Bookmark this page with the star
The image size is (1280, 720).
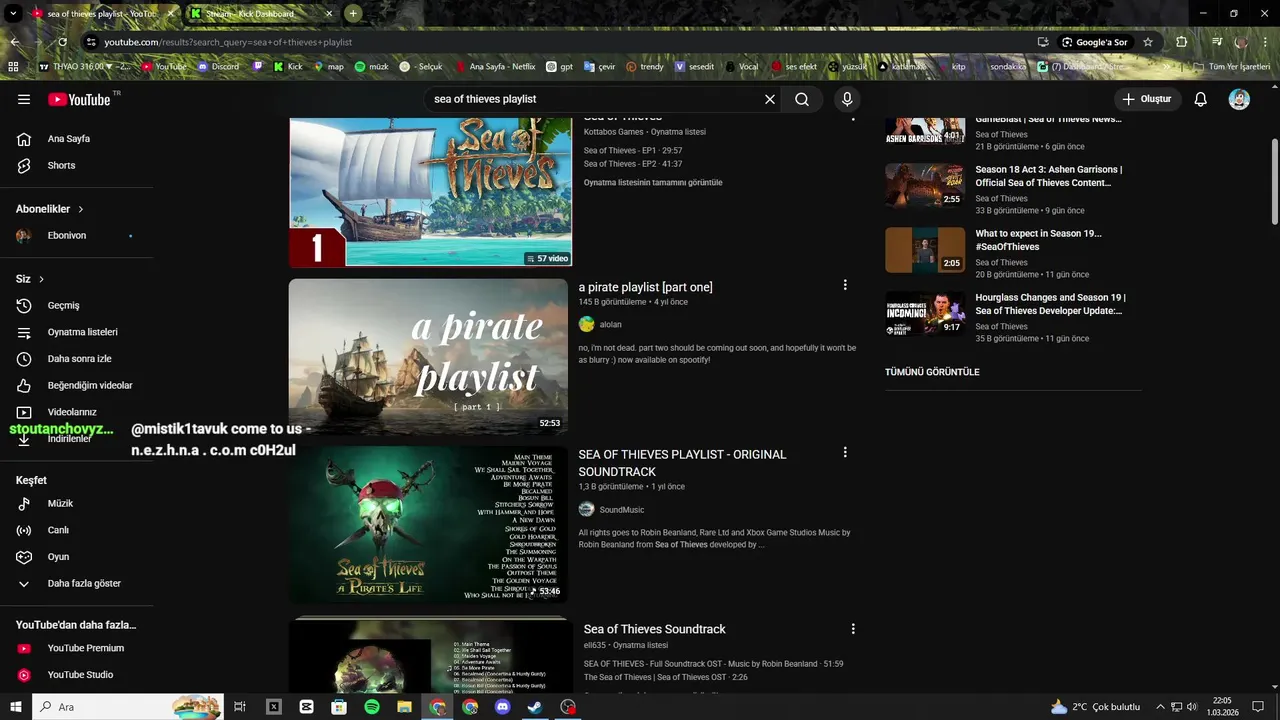pyautogui.click(x=1148, y=42)
